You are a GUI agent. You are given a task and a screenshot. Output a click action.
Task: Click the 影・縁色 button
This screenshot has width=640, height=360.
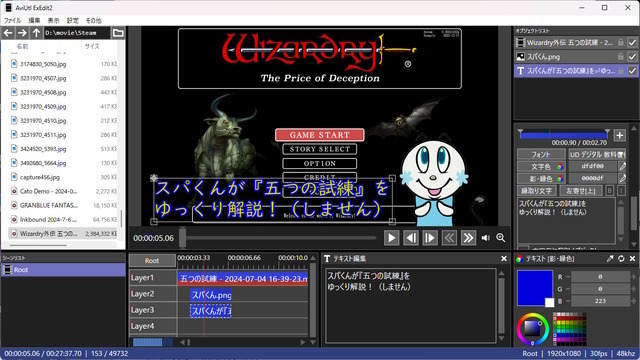541,178
